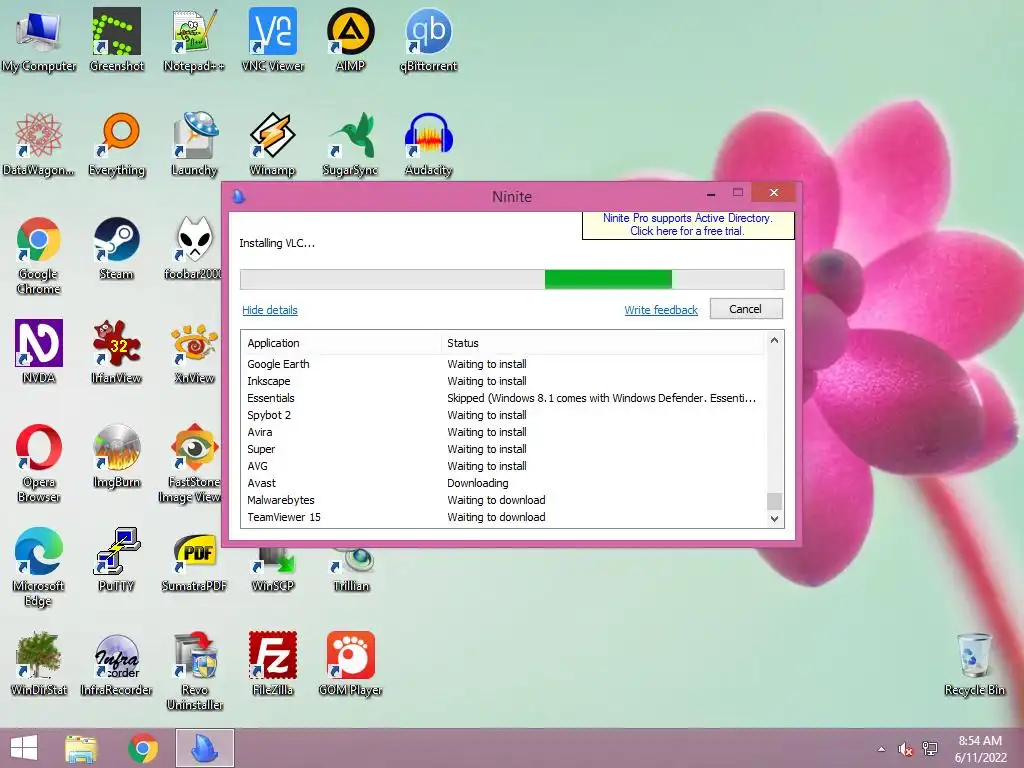1024x768 pixels.
Task: Click the DataWagon desktop icon
Action: [x=39, y=144]
